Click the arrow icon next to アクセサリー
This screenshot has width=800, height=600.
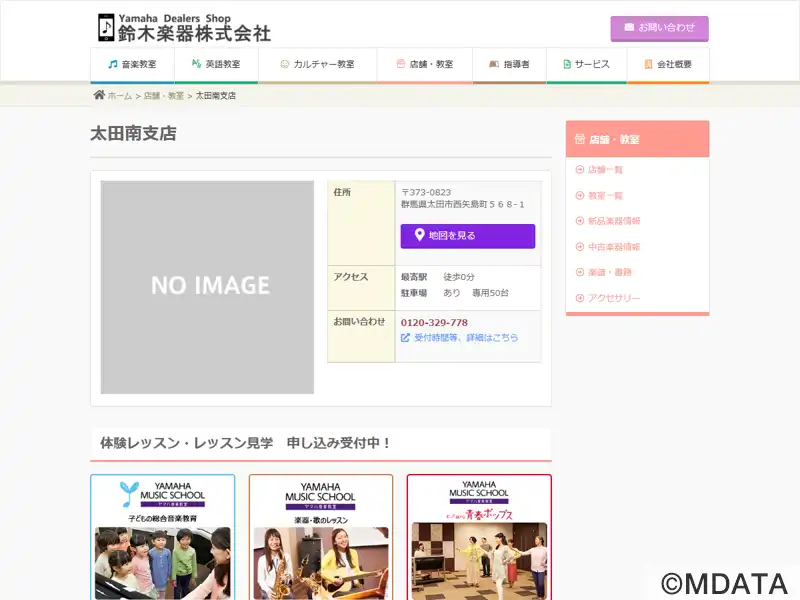coord(580,298)
